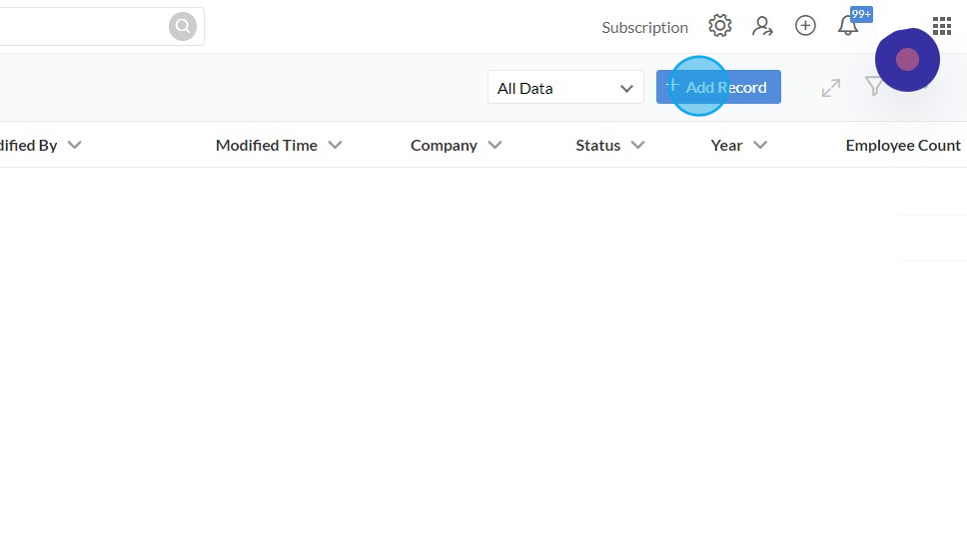Screen dimensions: 967x539
Task: Expand the Modified By column chevron
Action: click(x=75, y=145)
